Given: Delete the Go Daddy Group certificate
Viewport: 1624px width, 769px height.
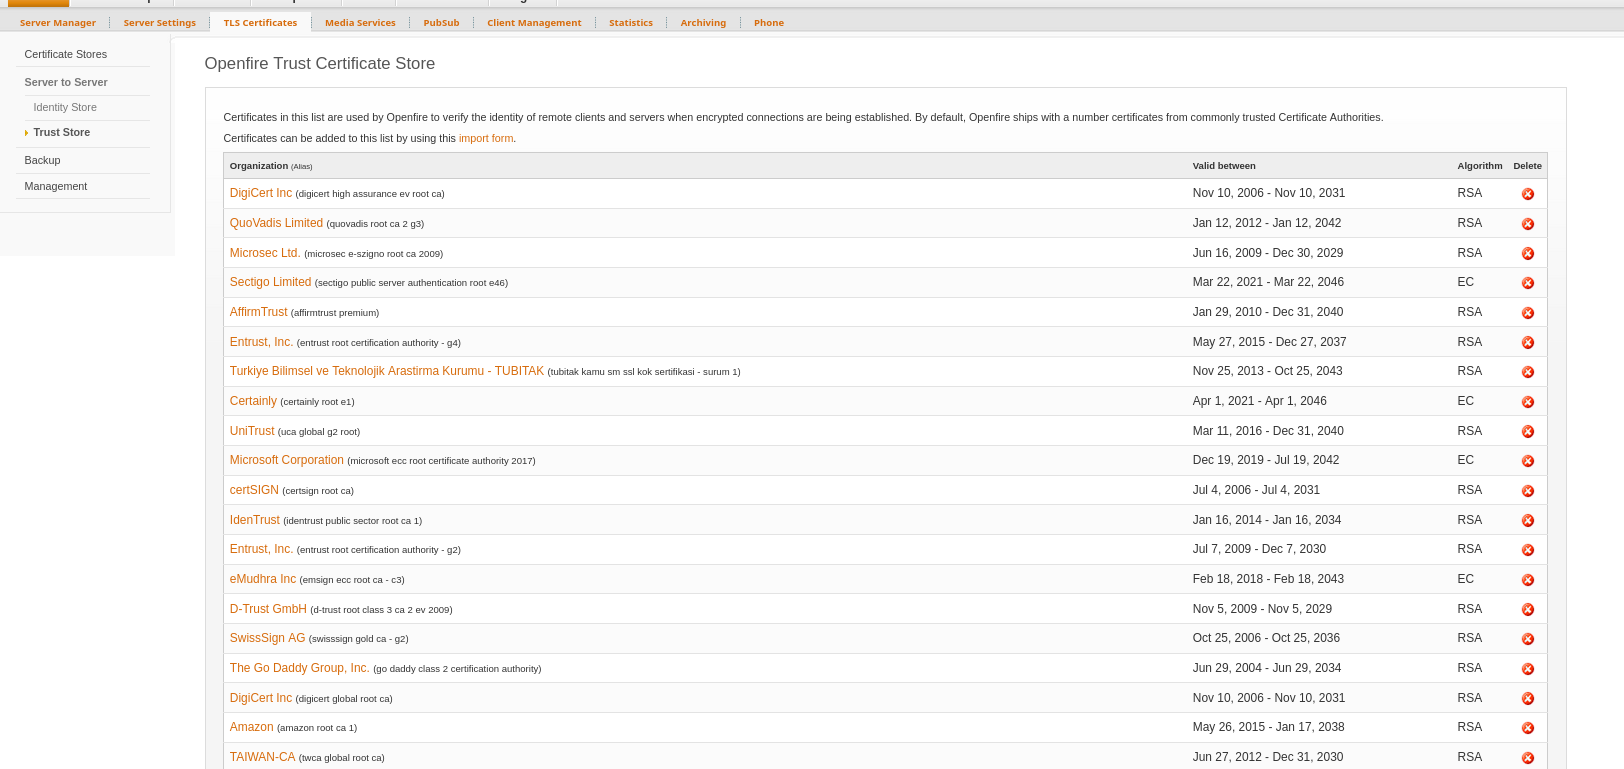Looking at the screenshot, I should [x=1527, y=669].
